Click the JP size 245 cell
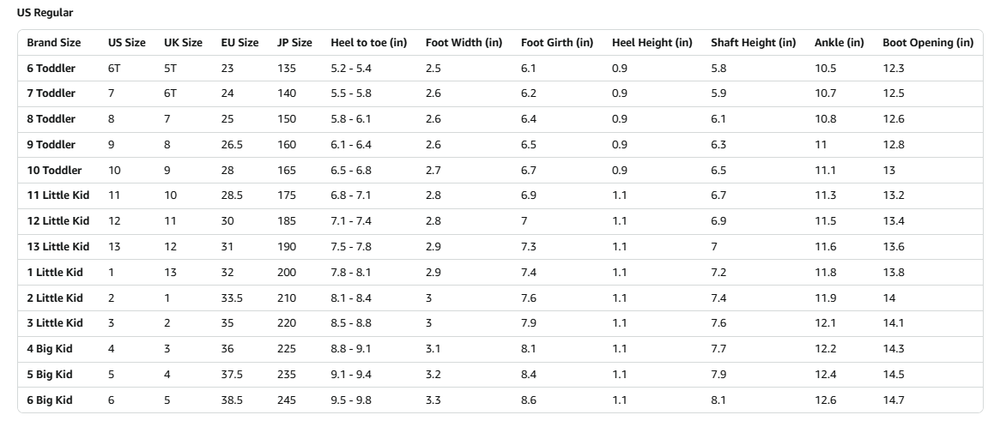 pos(287,400)
